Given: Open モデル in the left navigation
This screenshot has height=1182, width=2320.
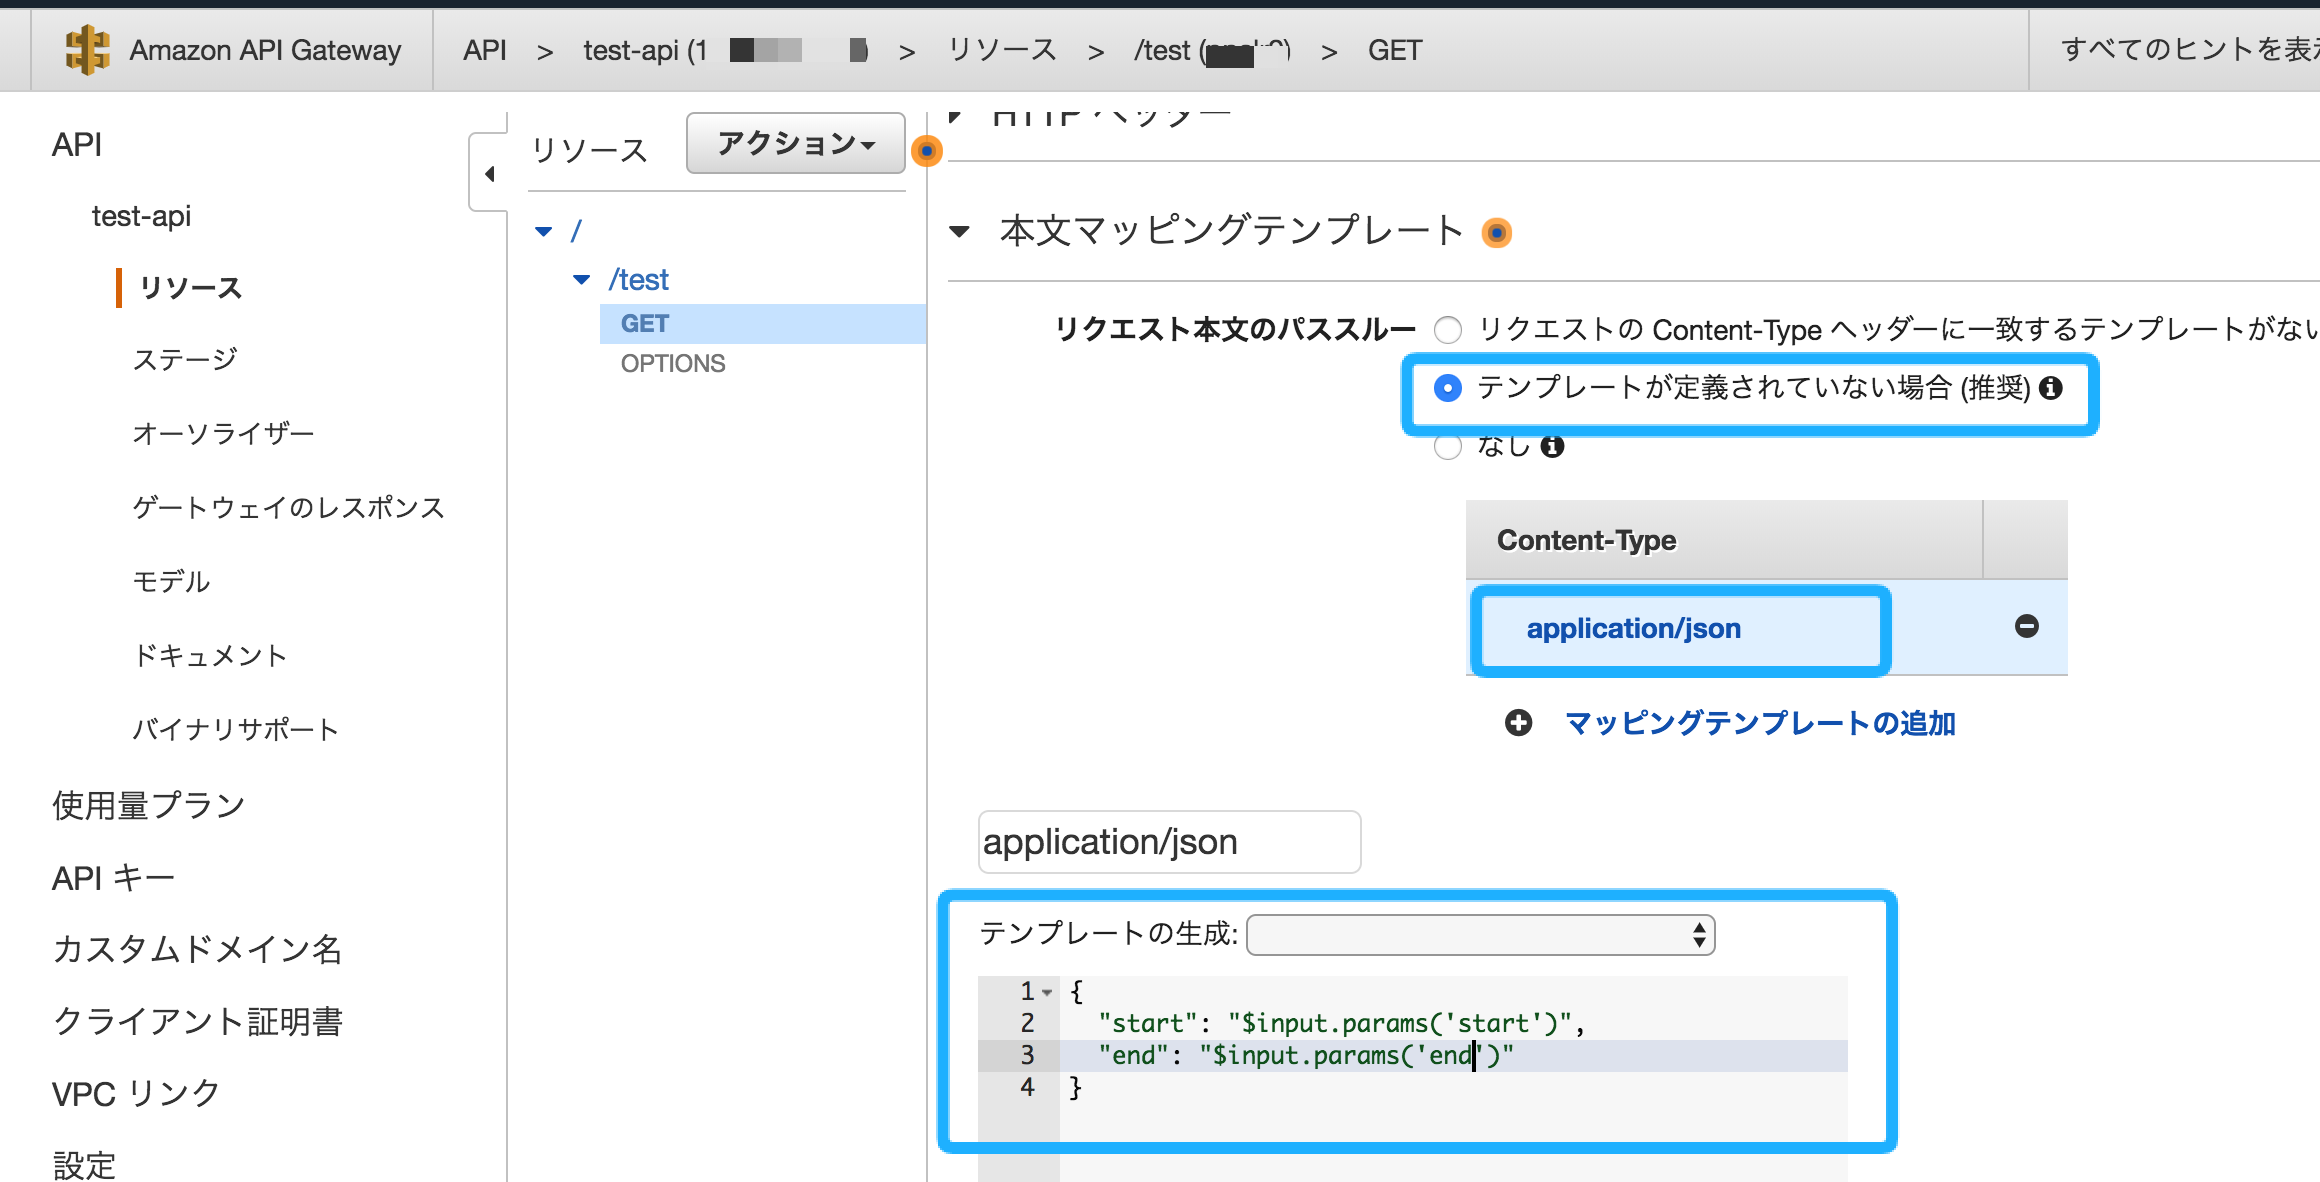Looking at the screenshot, I should coord(171,581).
